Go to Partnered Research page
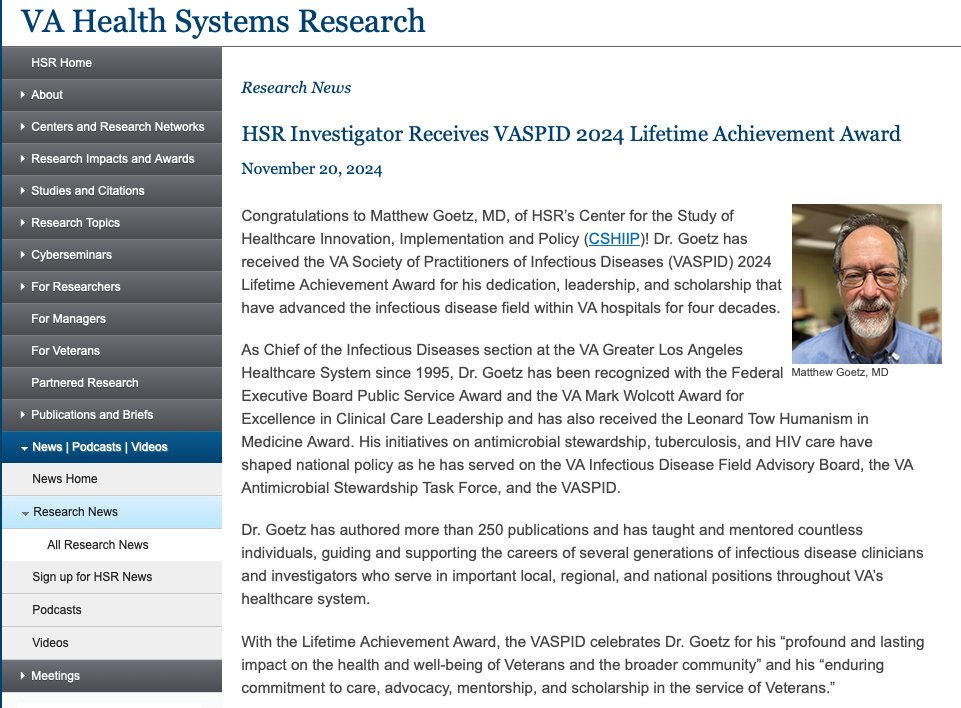Image resolution: width=961 pixels, height=708 pixels. (x=85, y=383)
